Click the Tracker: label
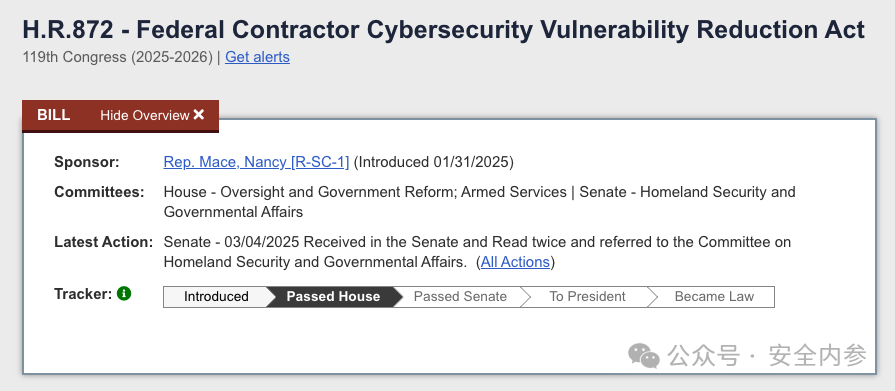This screenshot has height=391, width=895. [x=83, y=294]
